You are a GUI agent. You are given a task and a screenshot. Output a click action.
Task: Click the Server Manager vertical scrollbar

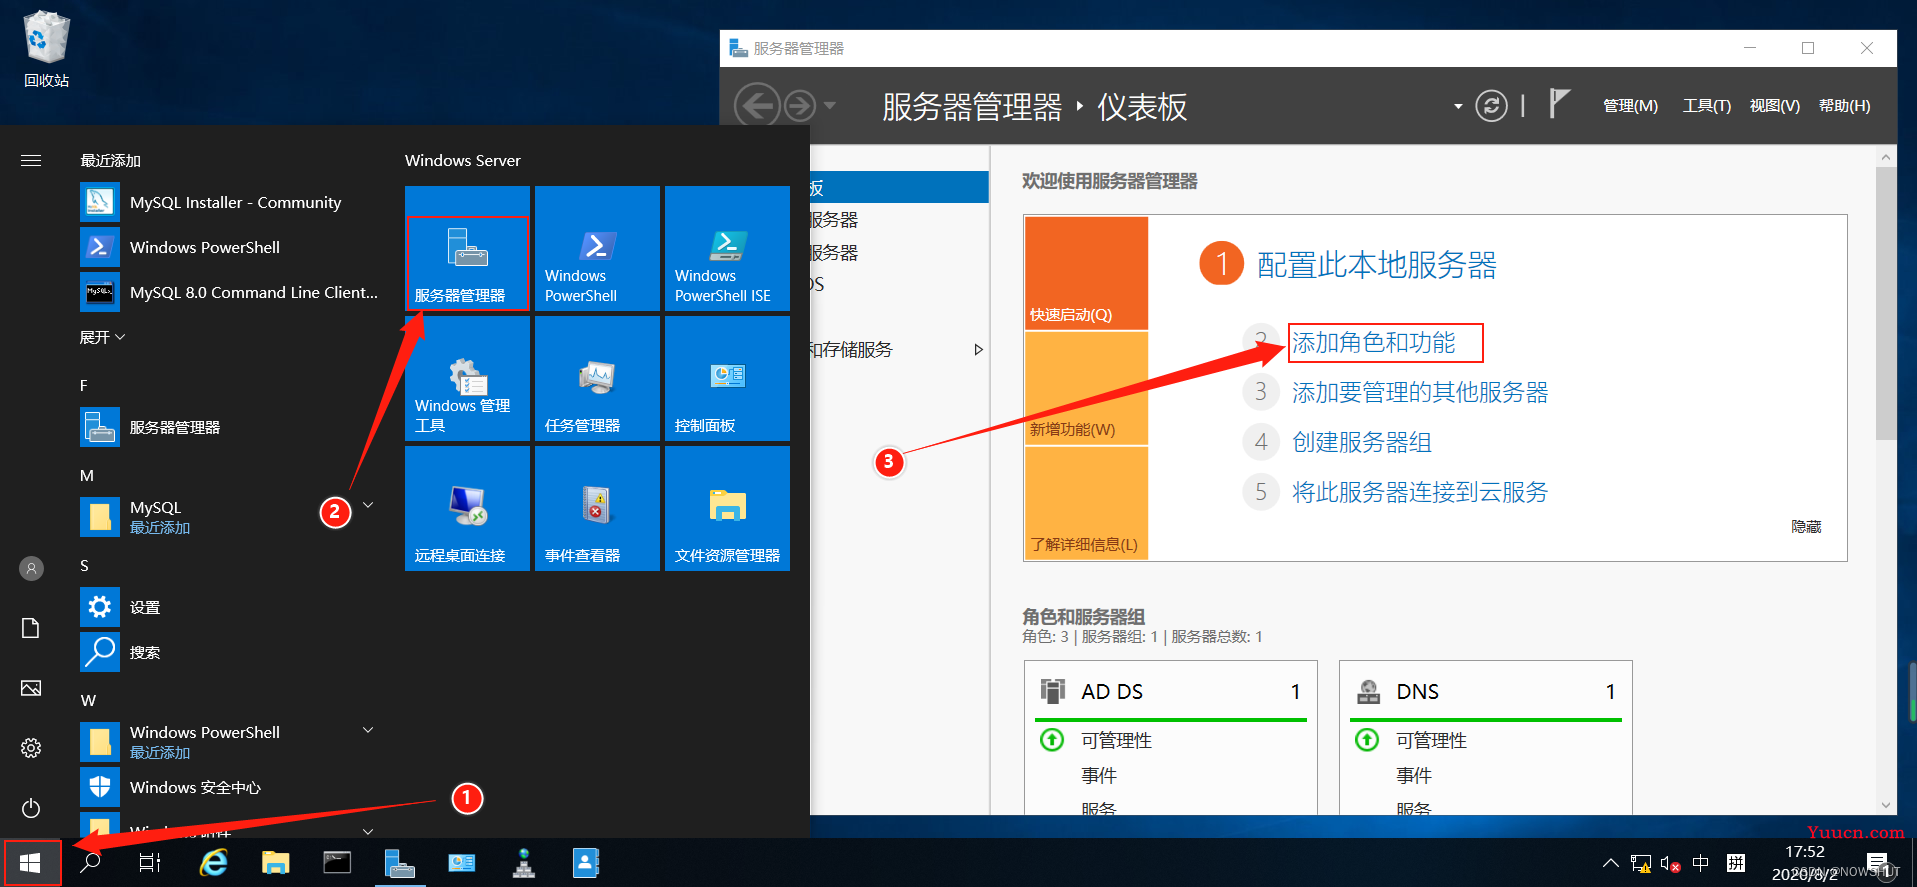point(1886,304)
